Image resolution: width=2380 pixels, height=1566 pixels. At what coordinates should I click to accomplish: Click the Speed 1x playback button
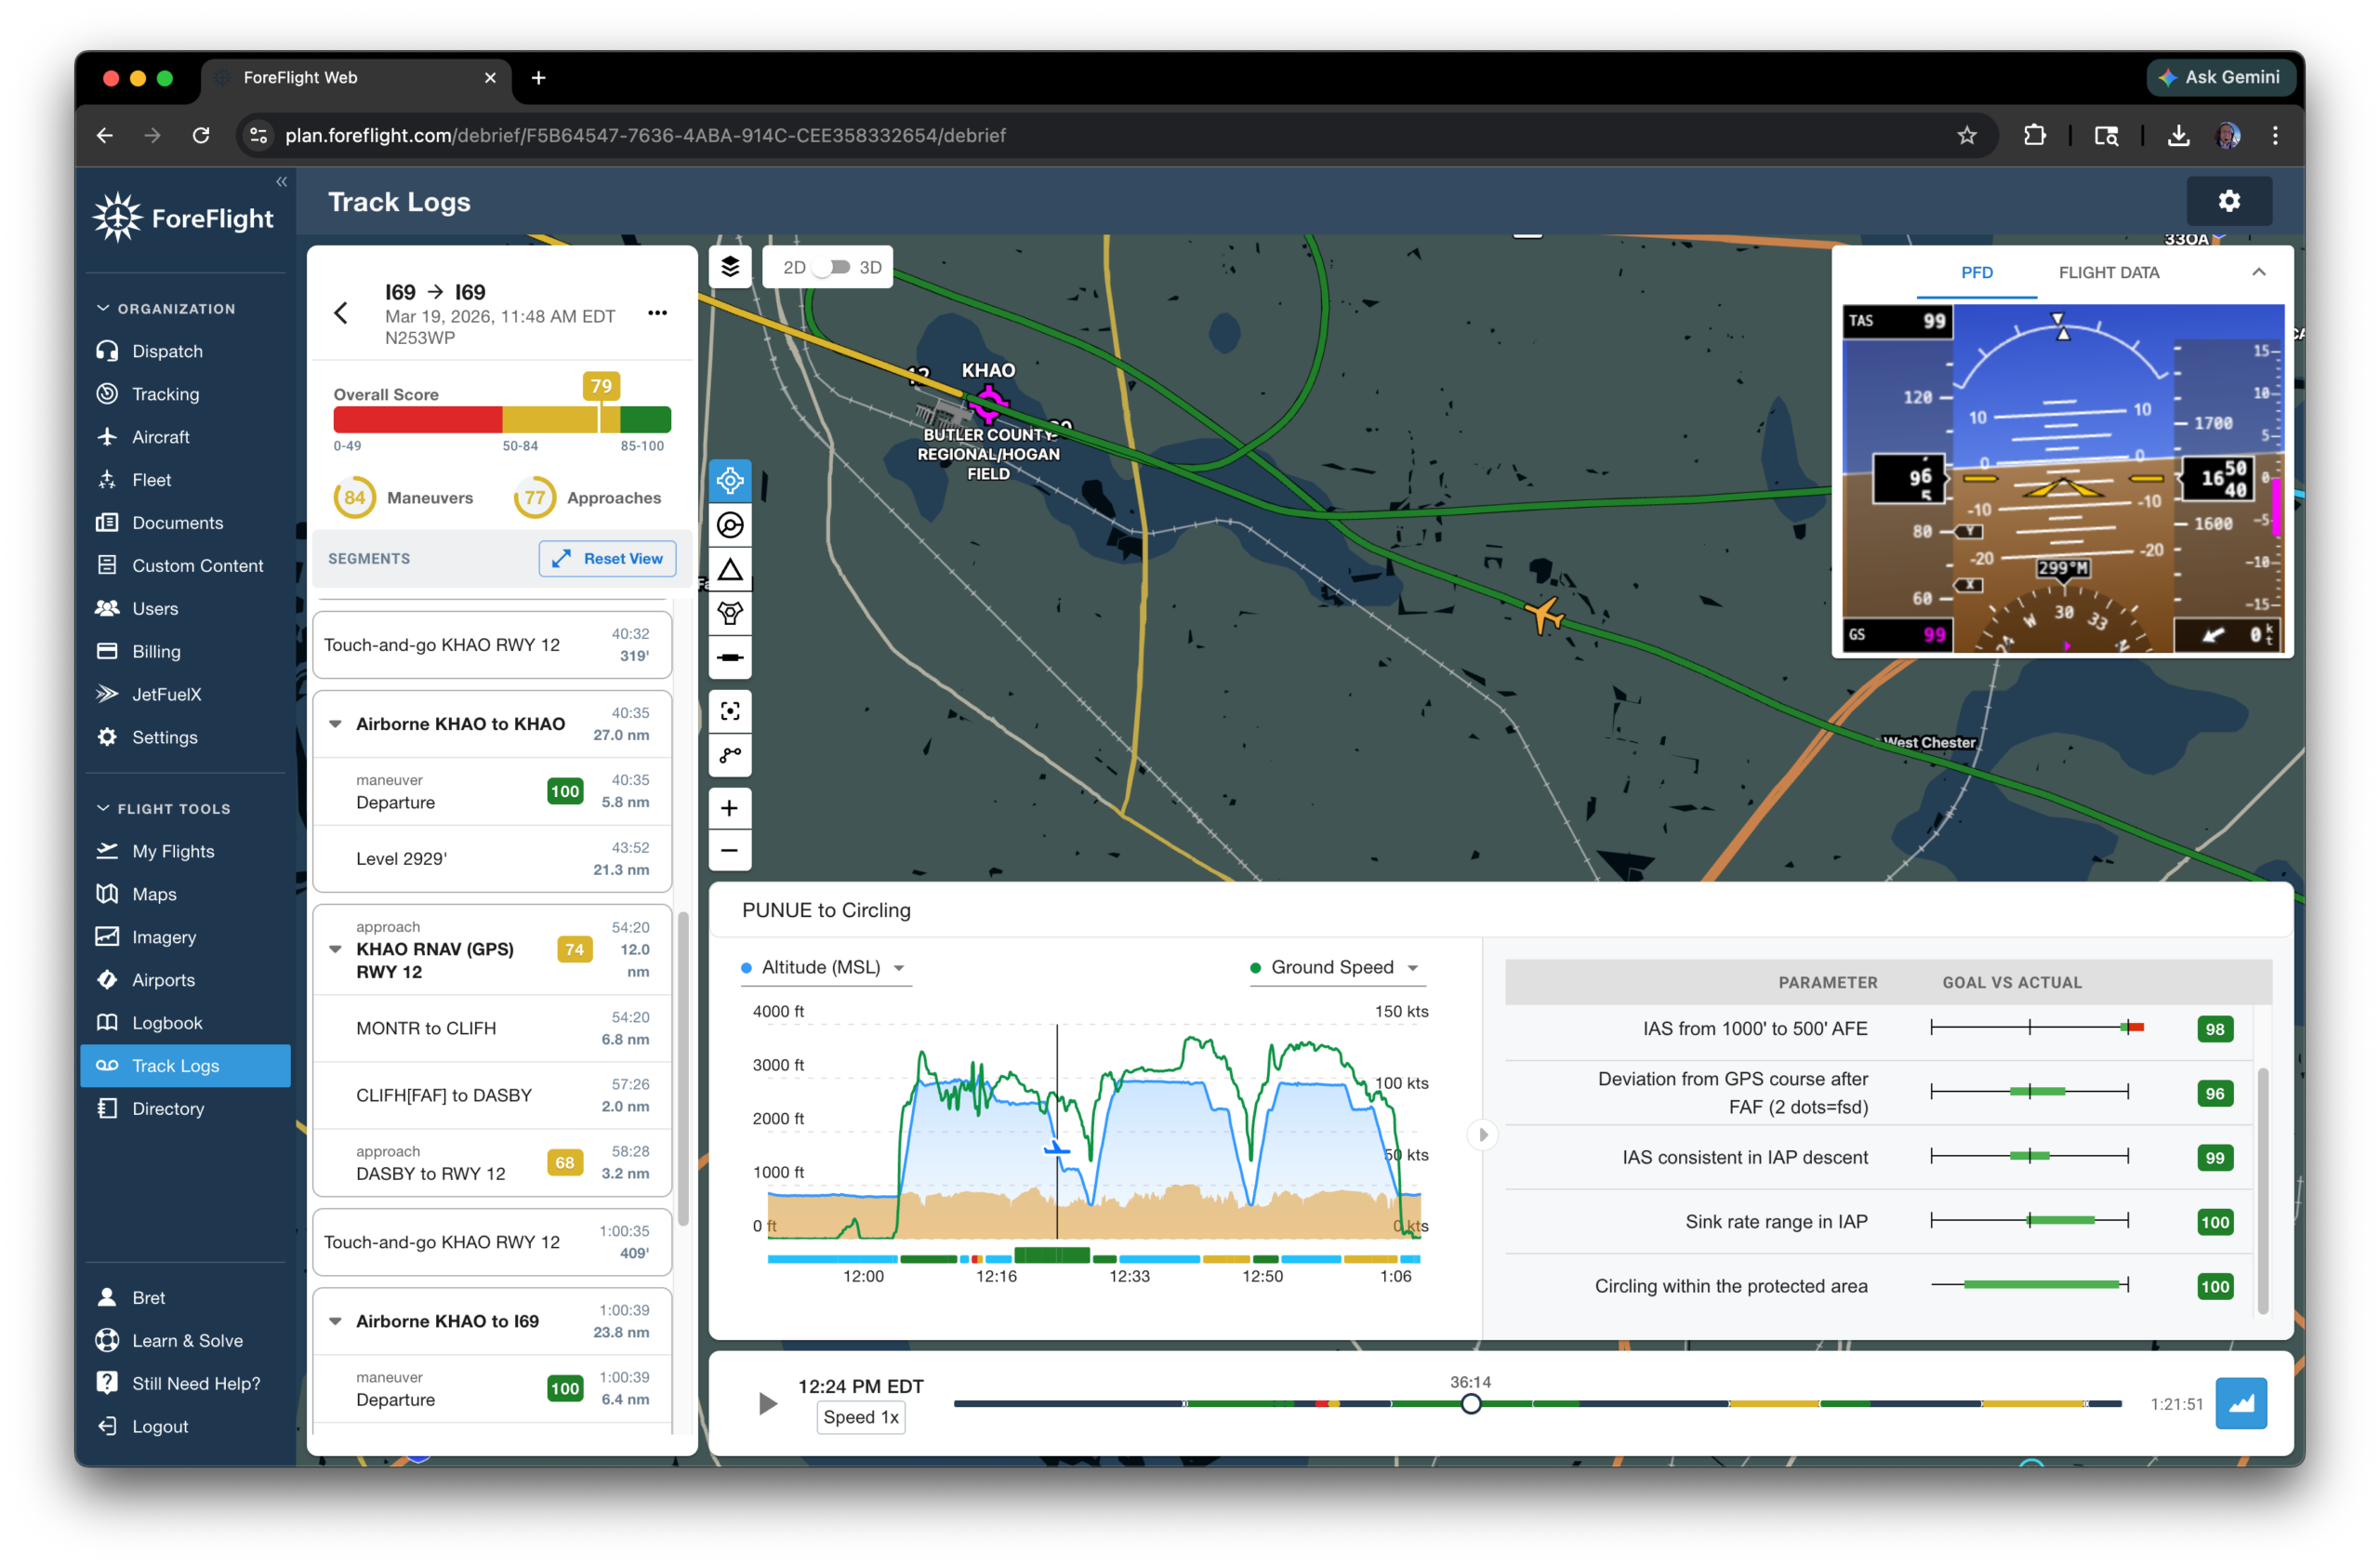(x=860, y=1417)
